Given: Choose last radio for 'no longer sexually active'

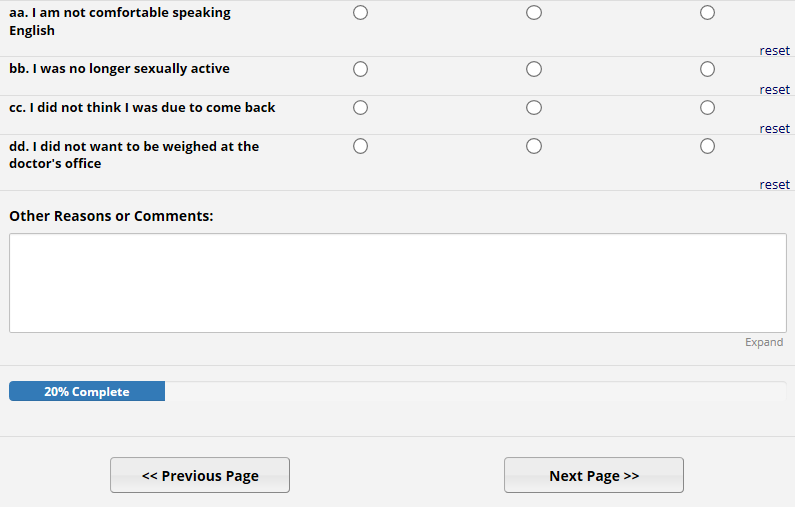Looking at the screenshot, I should 708,69.
